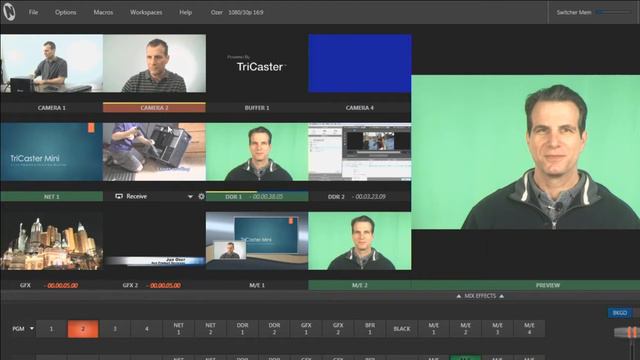Click the DDR 1 label bar
The height and width of the screenshot is (360, 640).
257,197
